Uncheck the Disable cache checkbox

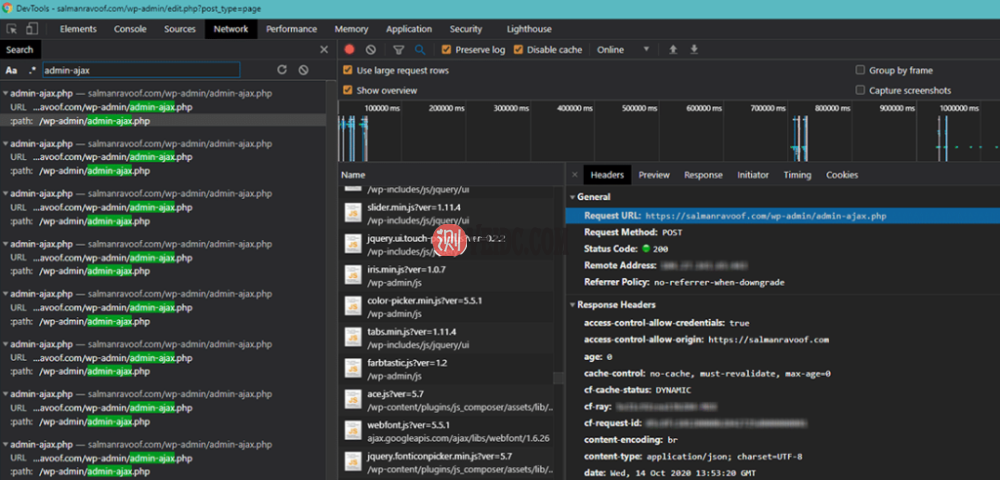tap(518, 50)
